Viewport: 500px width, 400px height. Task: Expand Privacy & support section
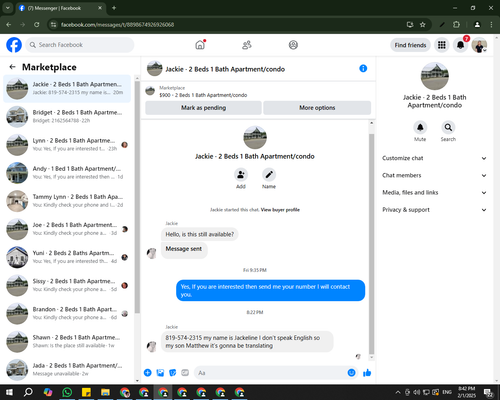pos(434,210)
